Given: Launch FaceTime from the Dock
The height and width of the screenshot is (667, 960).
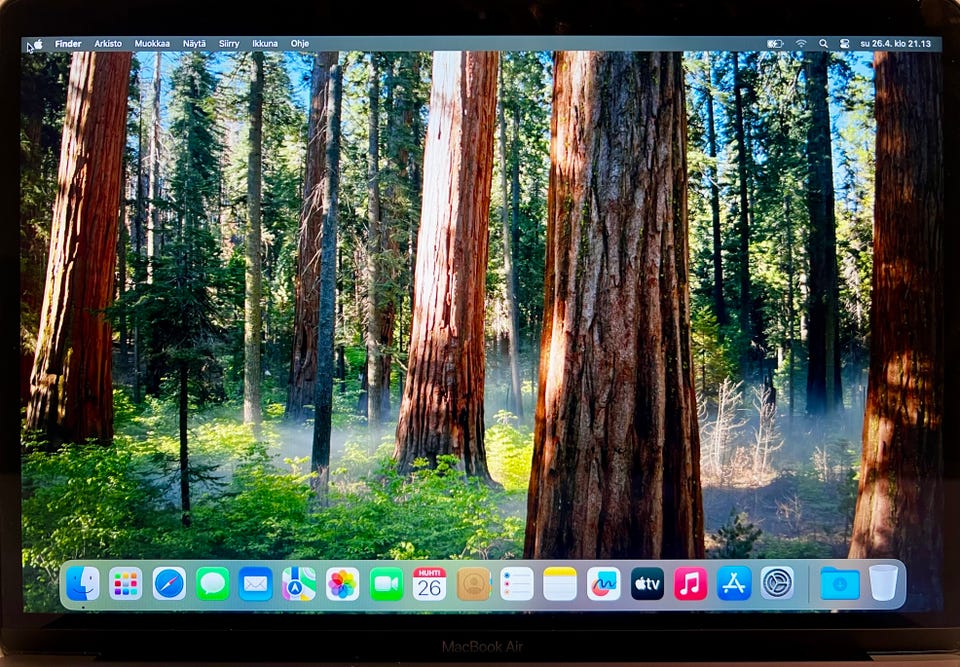Looking at the screenshot, I should point(386,584).
